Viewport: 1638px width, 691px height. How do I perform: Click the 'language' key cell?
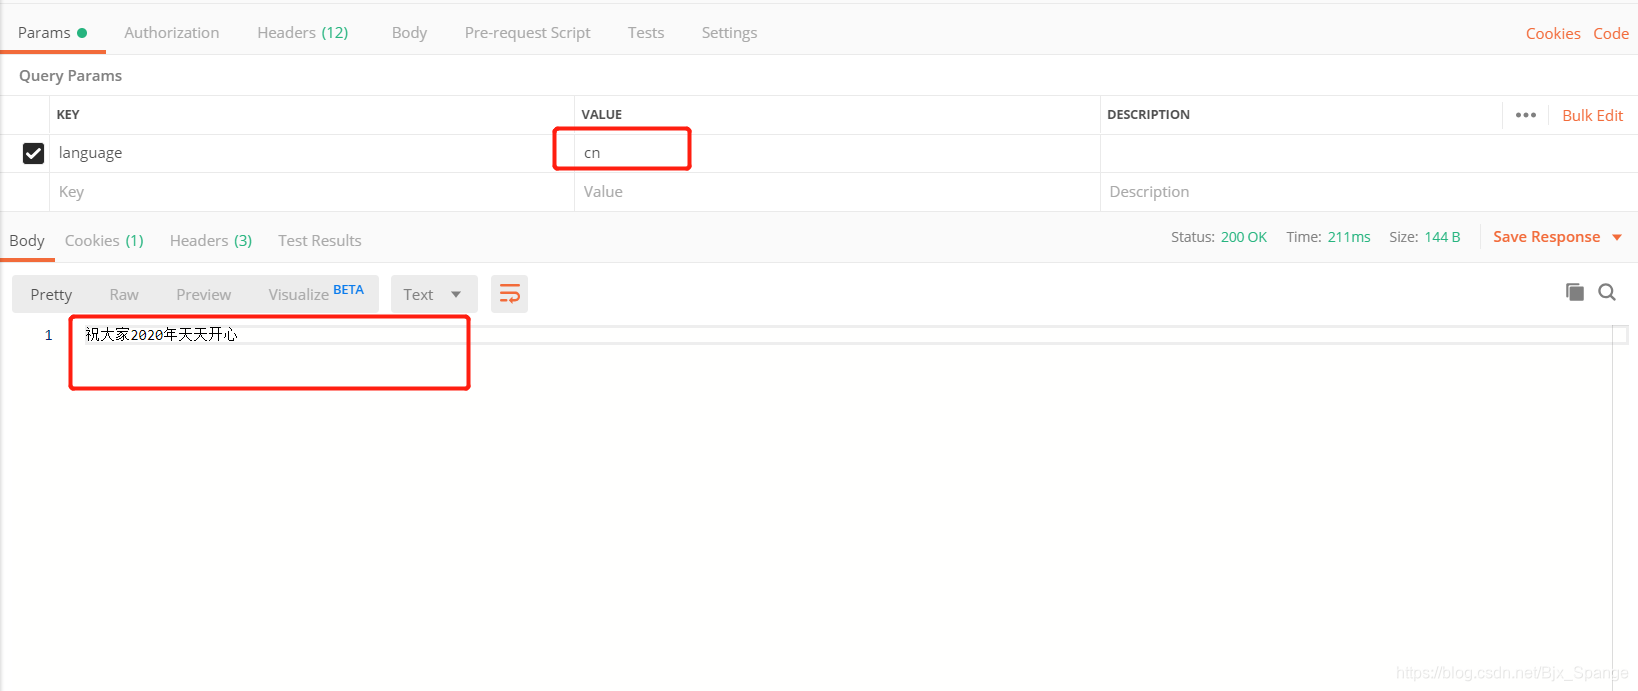(312, 153)
